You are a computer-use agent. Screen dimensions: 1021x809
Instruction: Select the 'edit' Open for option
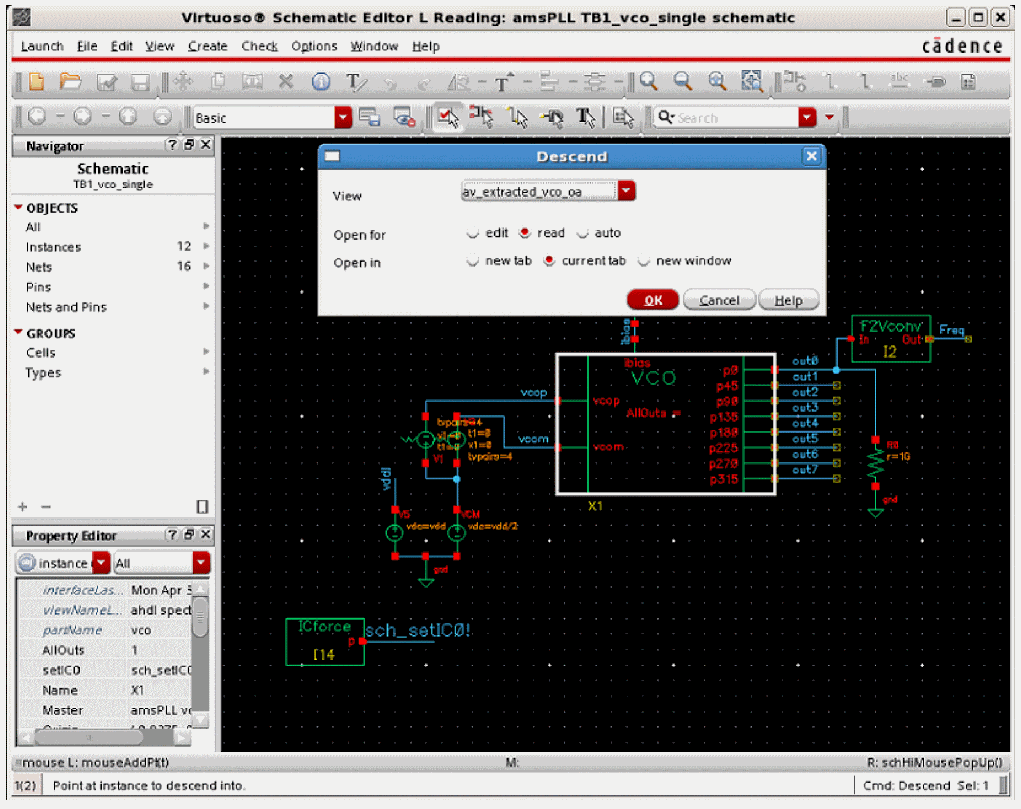point(473,234)
